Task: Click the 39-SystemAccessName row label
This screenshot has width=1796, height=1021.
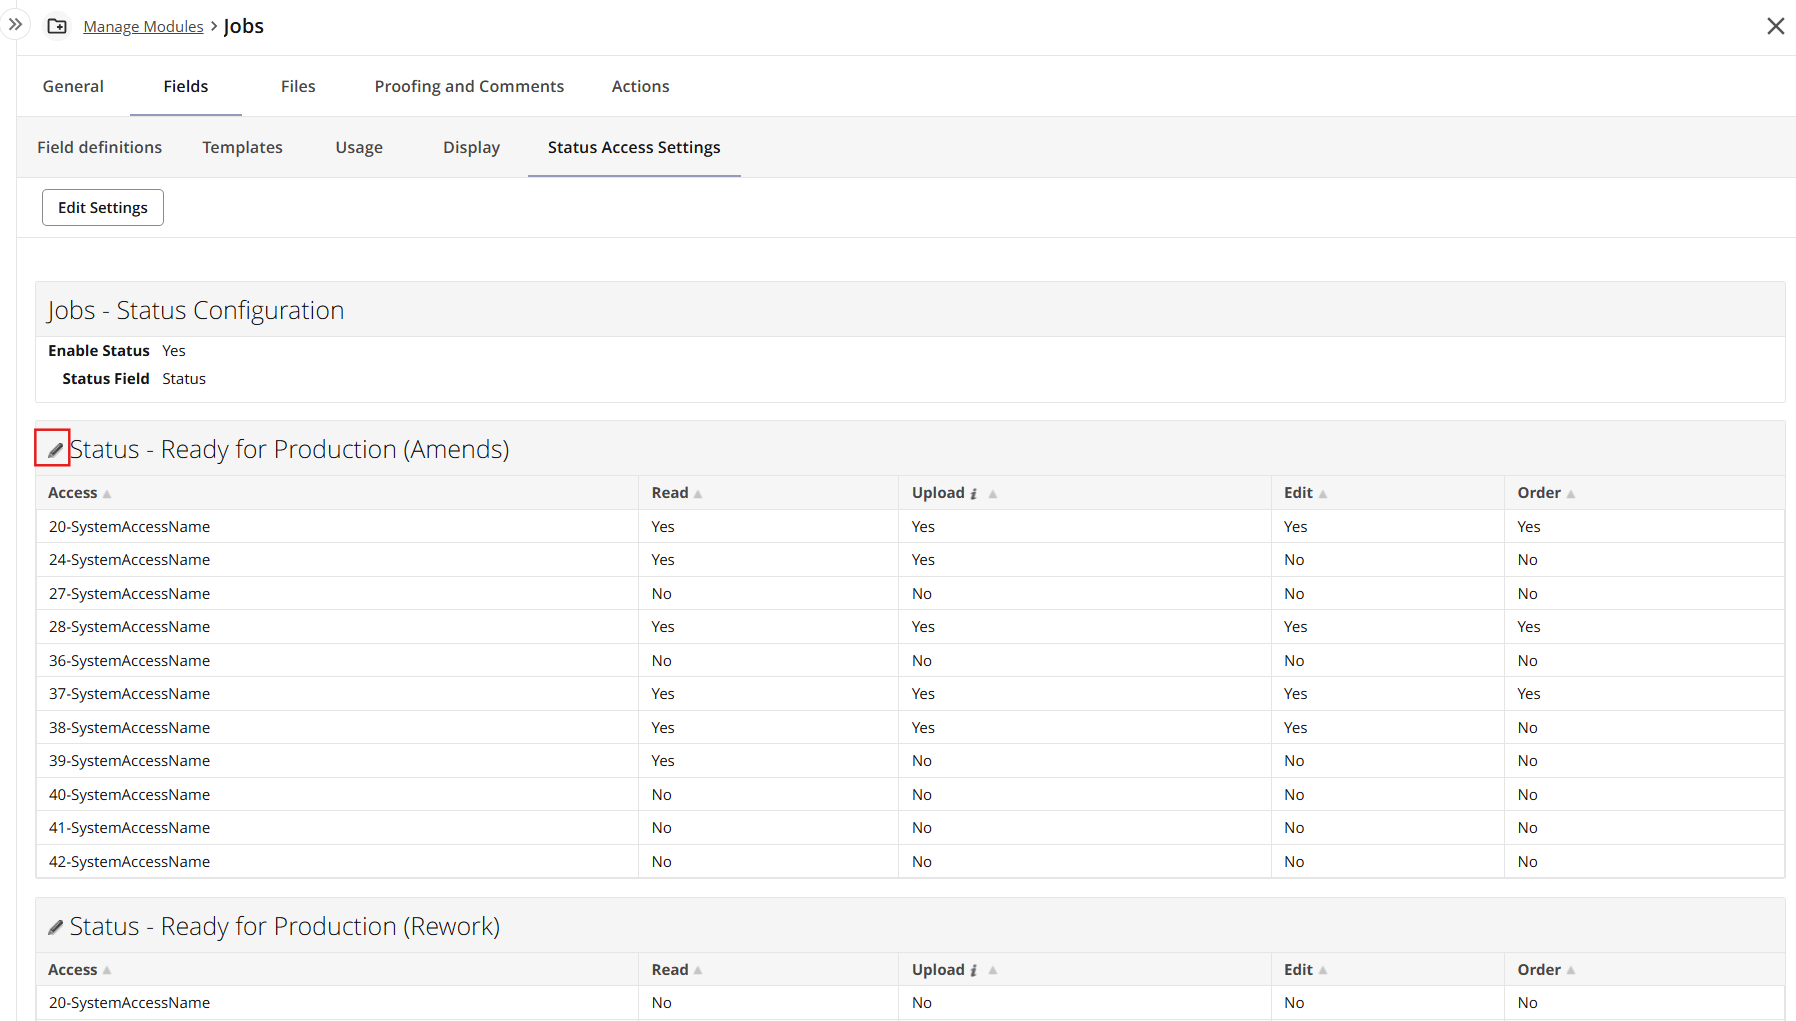Action: tap(129, 761)
